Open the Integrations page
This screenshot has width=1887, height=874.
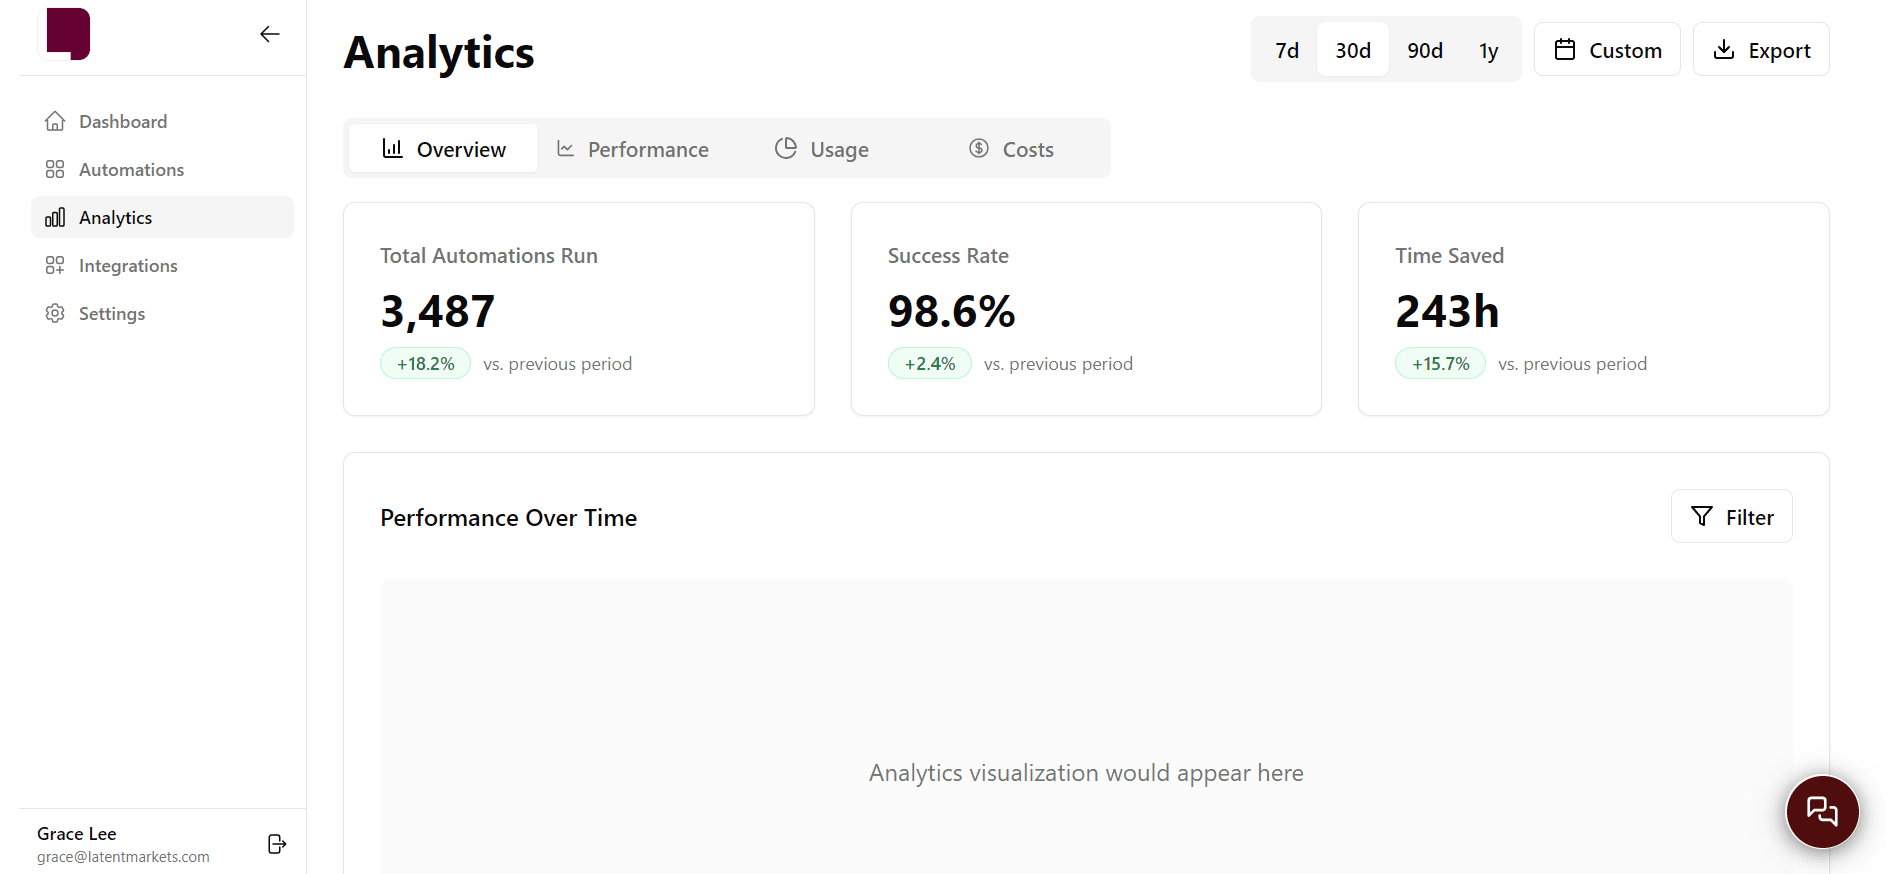(x=162, y=265)
